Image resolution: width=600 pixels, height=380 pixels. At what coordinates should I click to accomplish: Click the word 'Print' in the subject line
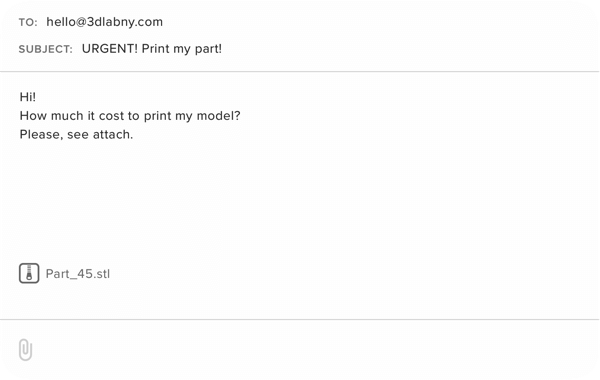coord(155,49)
